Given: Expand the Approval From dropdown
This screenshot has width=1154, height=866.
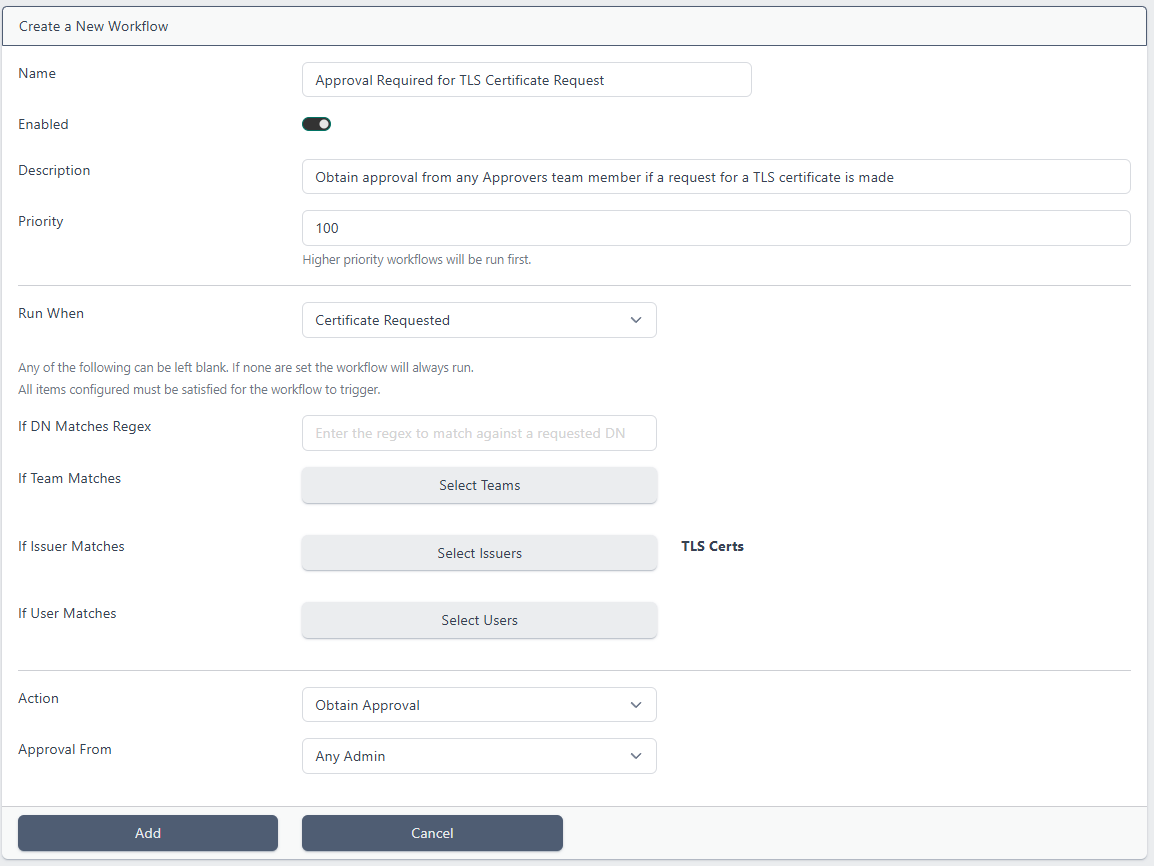Looking at the screenshot, I should (x=479, y=756).
